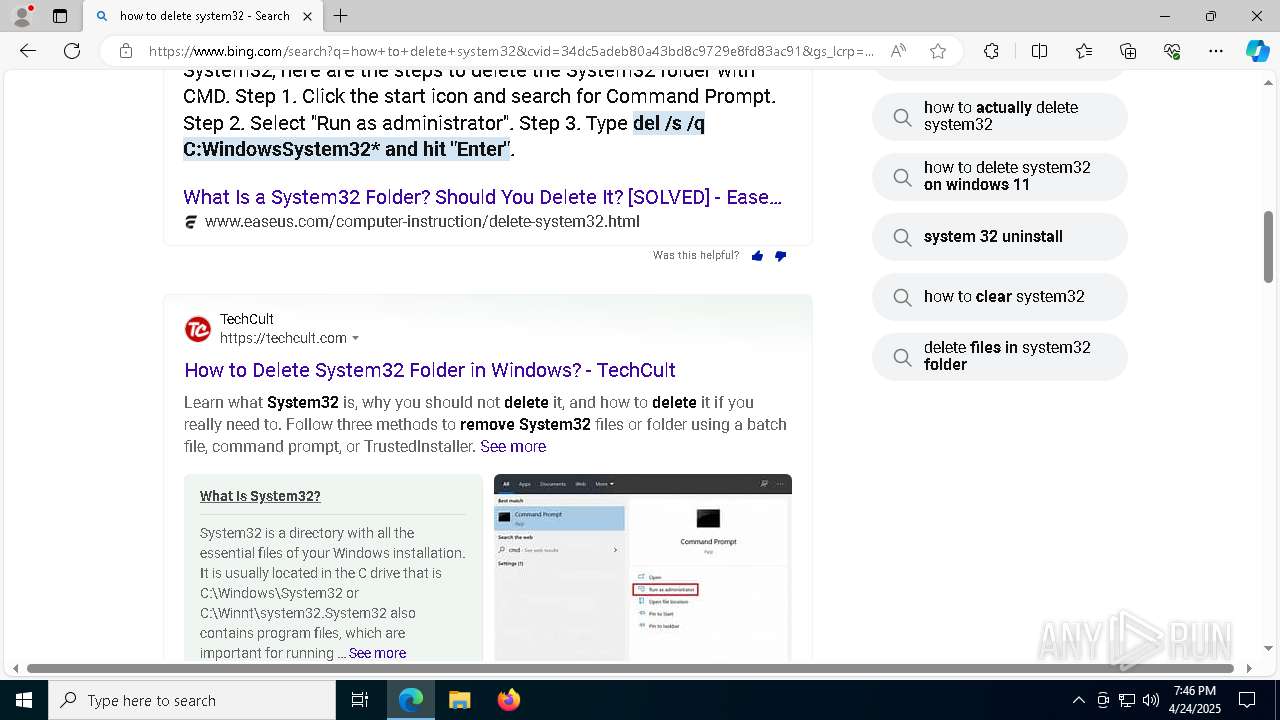Screen dimensions: 1280x720
Task: Search related 'how to clear system32'
Action: 1000,297
